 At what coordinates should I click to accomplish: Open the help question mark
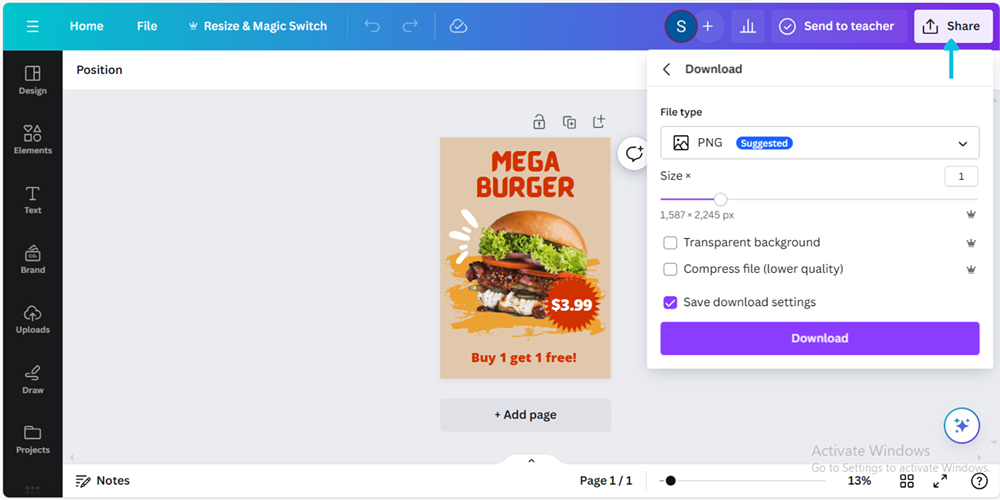click(x=978, y=481)
